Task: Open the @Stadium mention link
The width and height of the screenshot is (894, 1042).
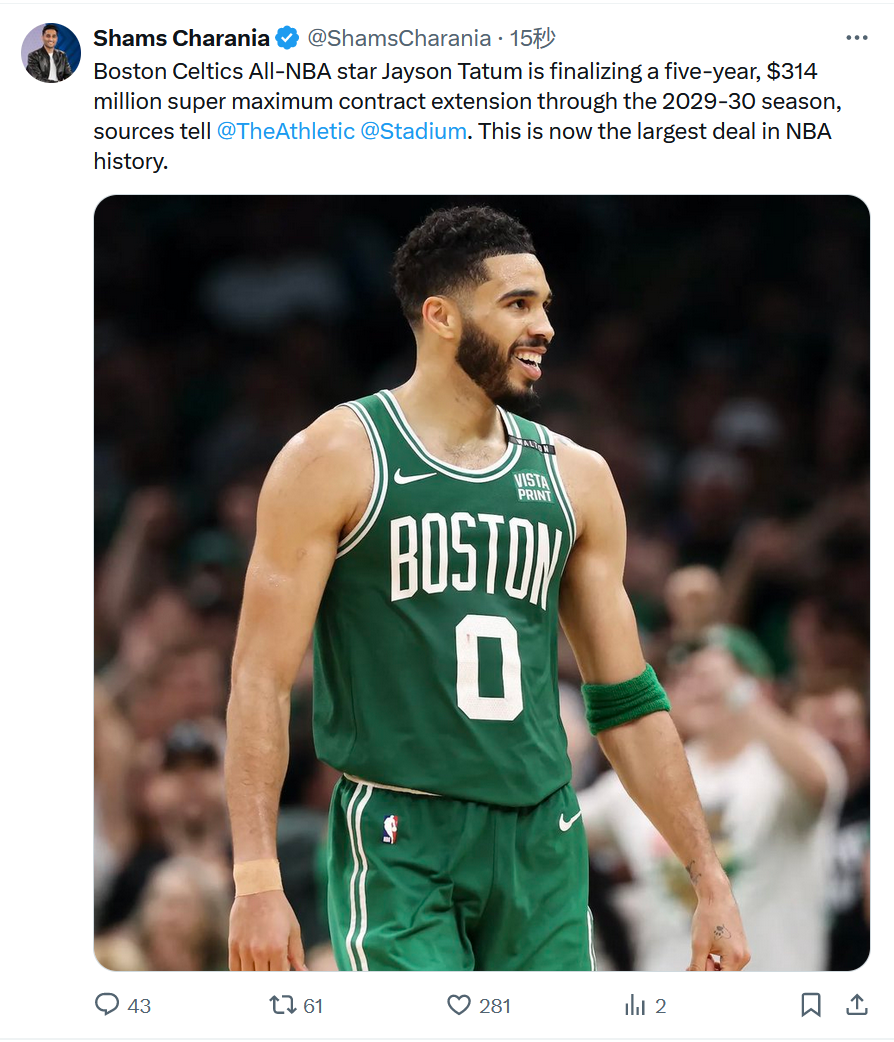Action: [x=413, y=131]
